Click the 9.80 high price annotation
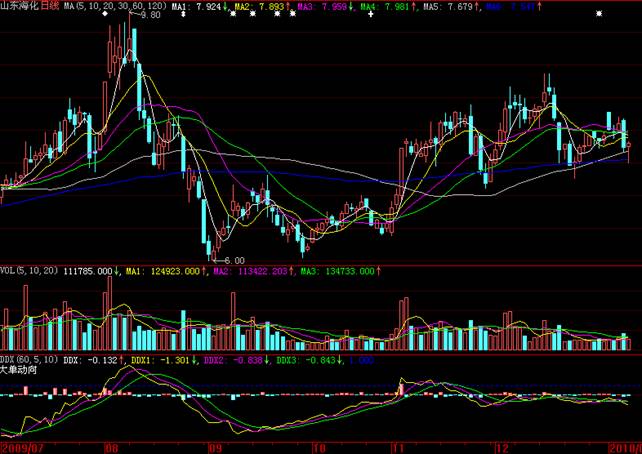The height and width of the screenshot is (454, 642). pos(150,15)
